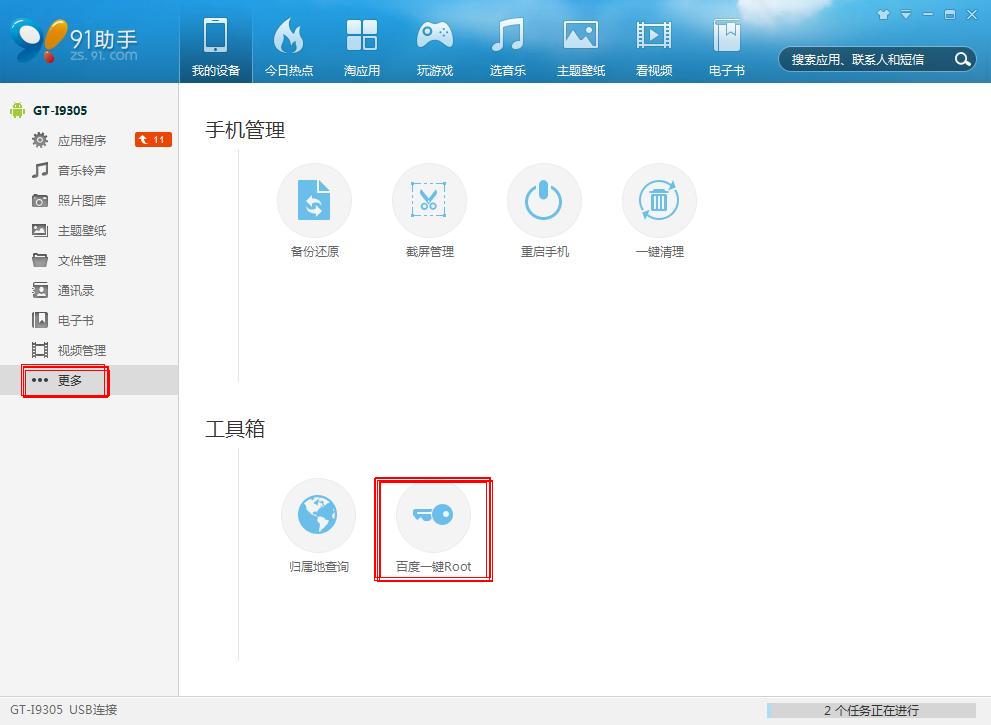Click the 11 updates badge
This screenshot has width=991, height=725.
(153, 140)
